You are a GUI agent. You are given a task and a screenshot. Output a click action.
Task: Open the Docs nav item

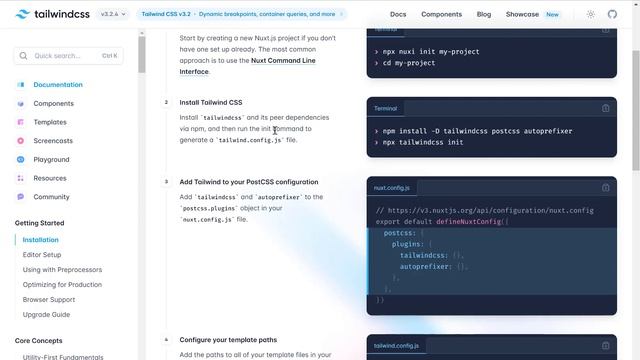398,14
